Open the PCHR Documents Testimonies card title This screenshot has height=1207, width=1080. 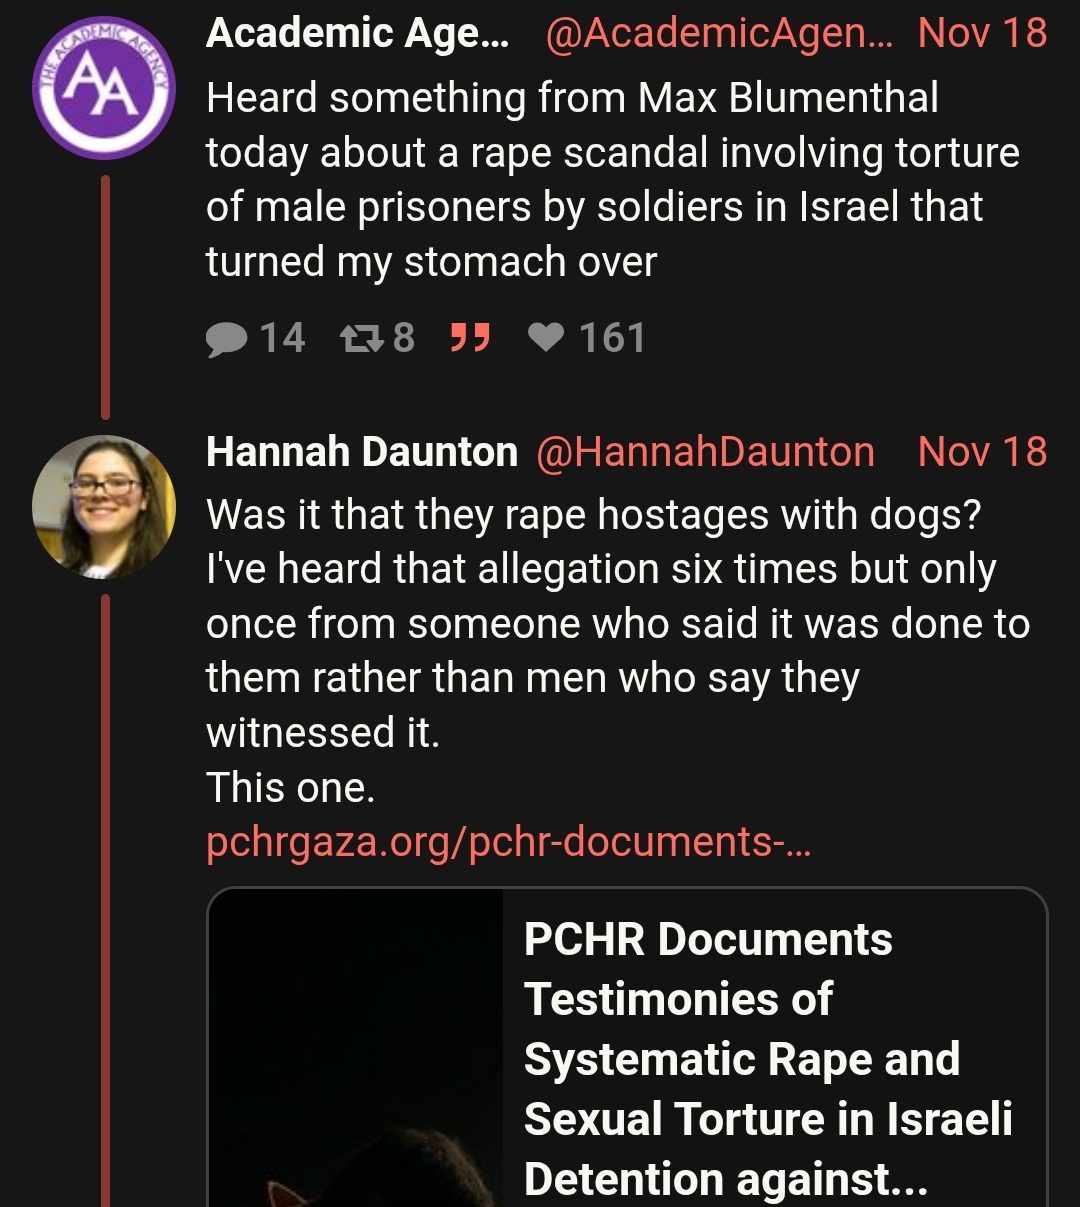768,1058
